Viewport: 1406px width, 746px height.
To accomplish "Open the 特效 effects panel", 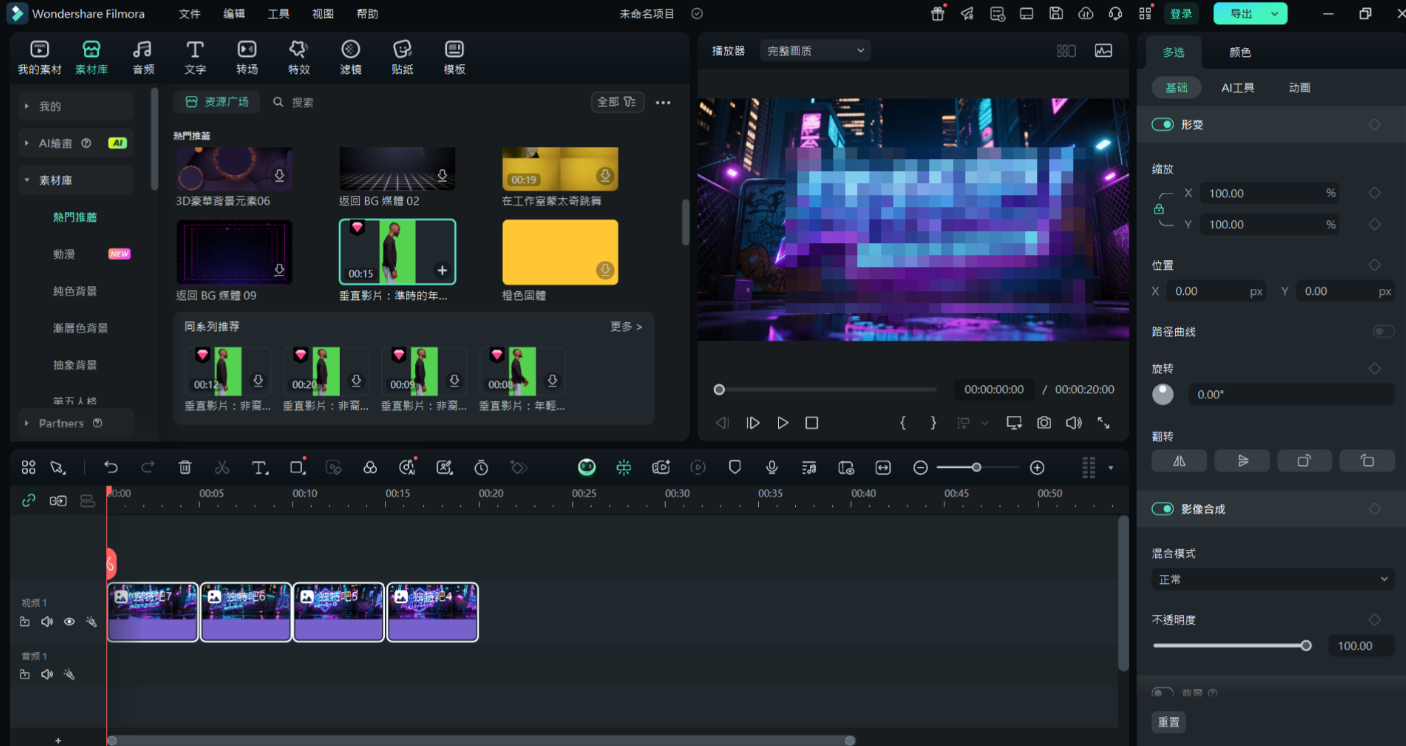I will coord(298,57).
